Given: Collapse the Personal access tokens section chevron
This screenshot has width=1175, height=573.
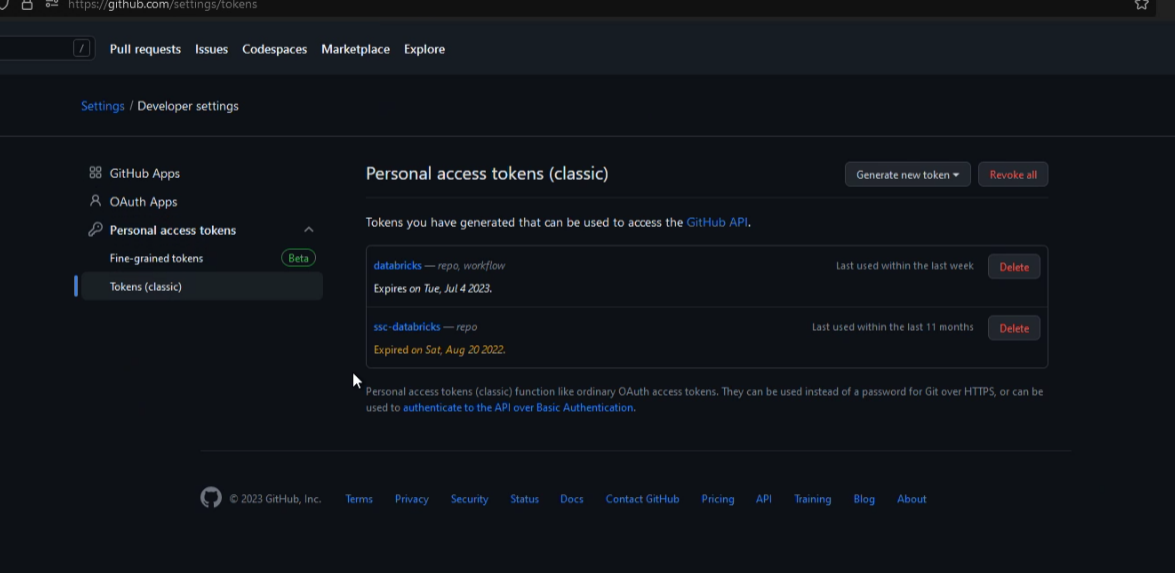Looking at the screenshot, I should 309,230.
